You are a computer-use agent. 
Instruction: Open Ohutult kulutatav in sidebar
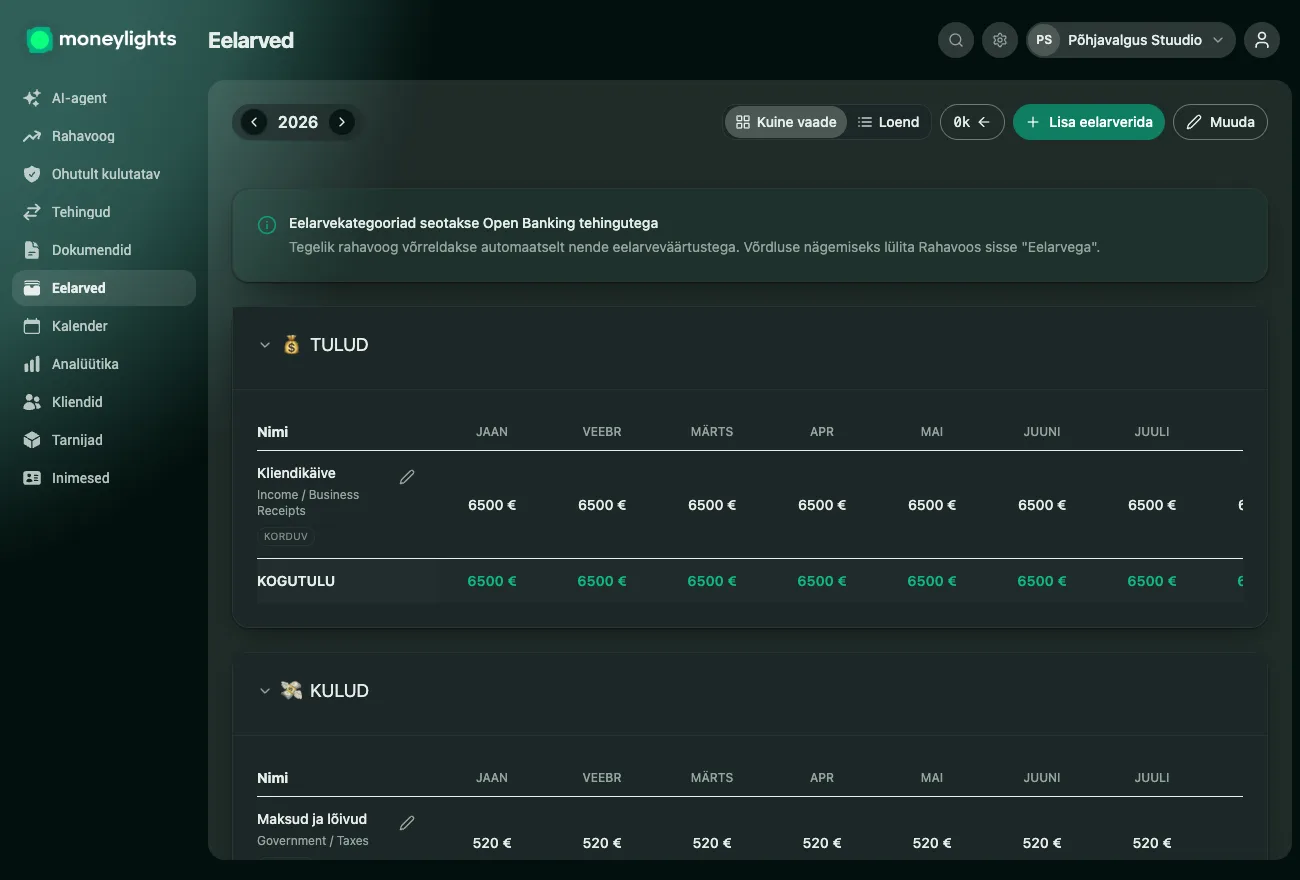(x=104, y=174)
